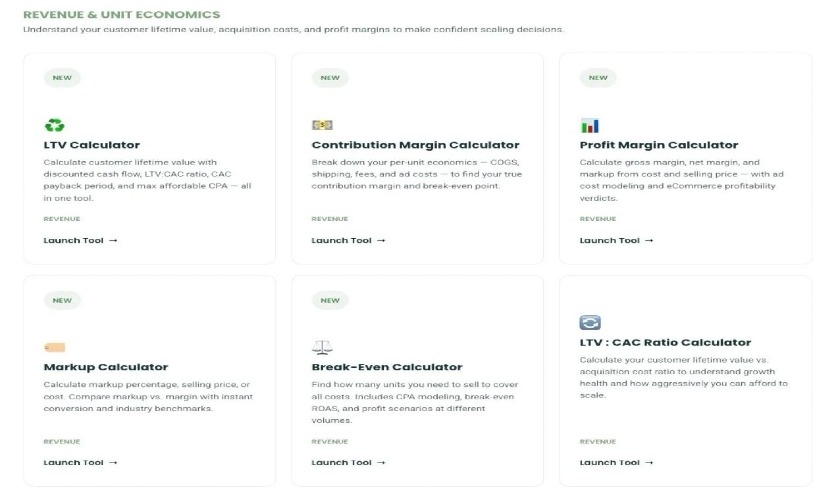The height and width of the screenshot is (500, 836).
Task: Click the Revenue & Unit Economics section heading
Action: pos(121,15)
